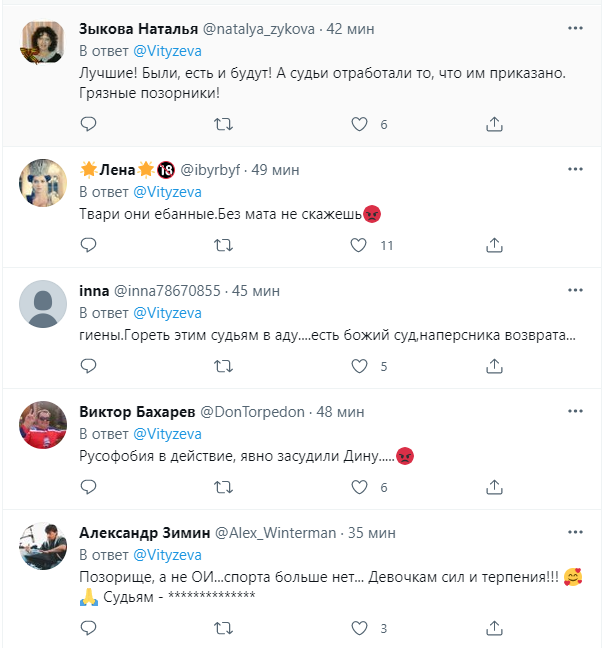Open more options for Зыкова Наталья's tweet

pos(574,29)
